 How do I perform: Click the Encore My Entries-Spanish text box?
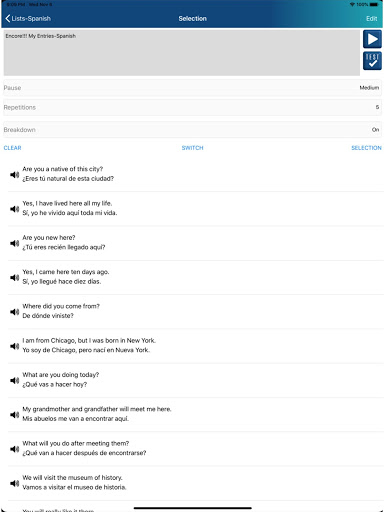point(182,53)
